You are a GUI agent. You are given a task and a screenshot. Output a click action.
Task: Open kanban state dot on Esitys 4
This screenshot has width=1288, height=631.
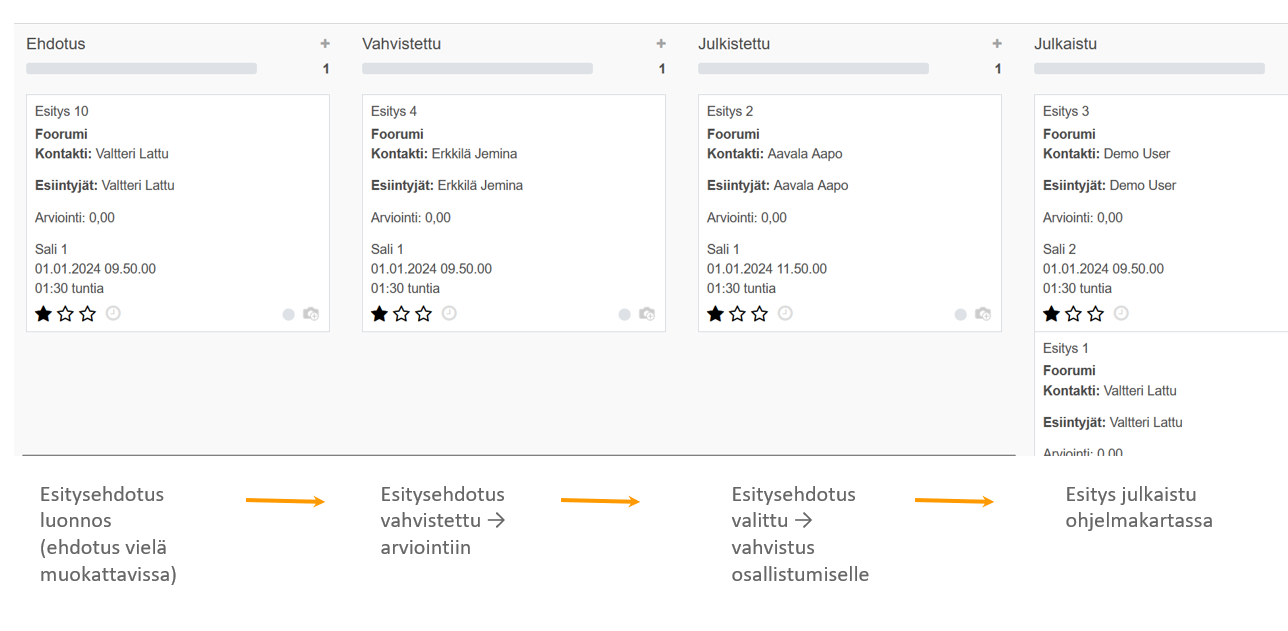point(625,314)
